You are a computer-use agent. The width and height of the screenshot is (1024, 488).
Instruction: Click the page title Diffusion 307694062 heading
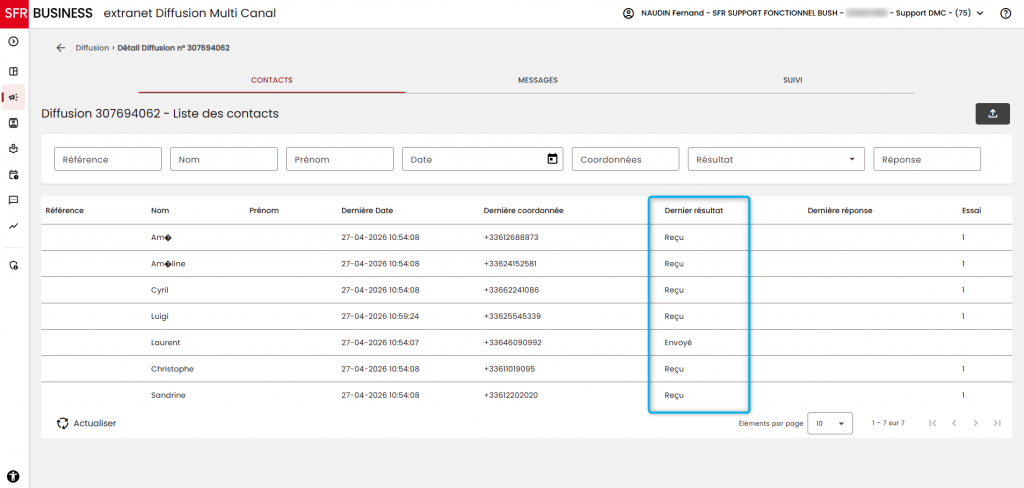pos(160,114)
